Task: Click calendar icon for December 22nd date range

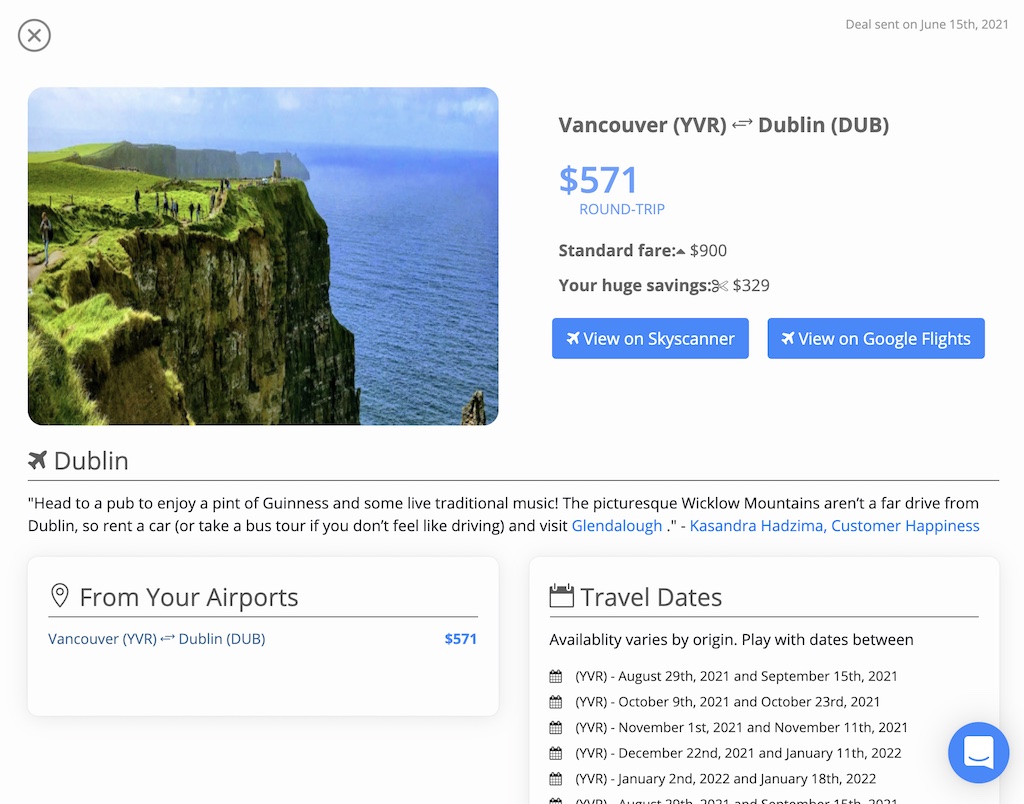Action: [x=556, y=753]
